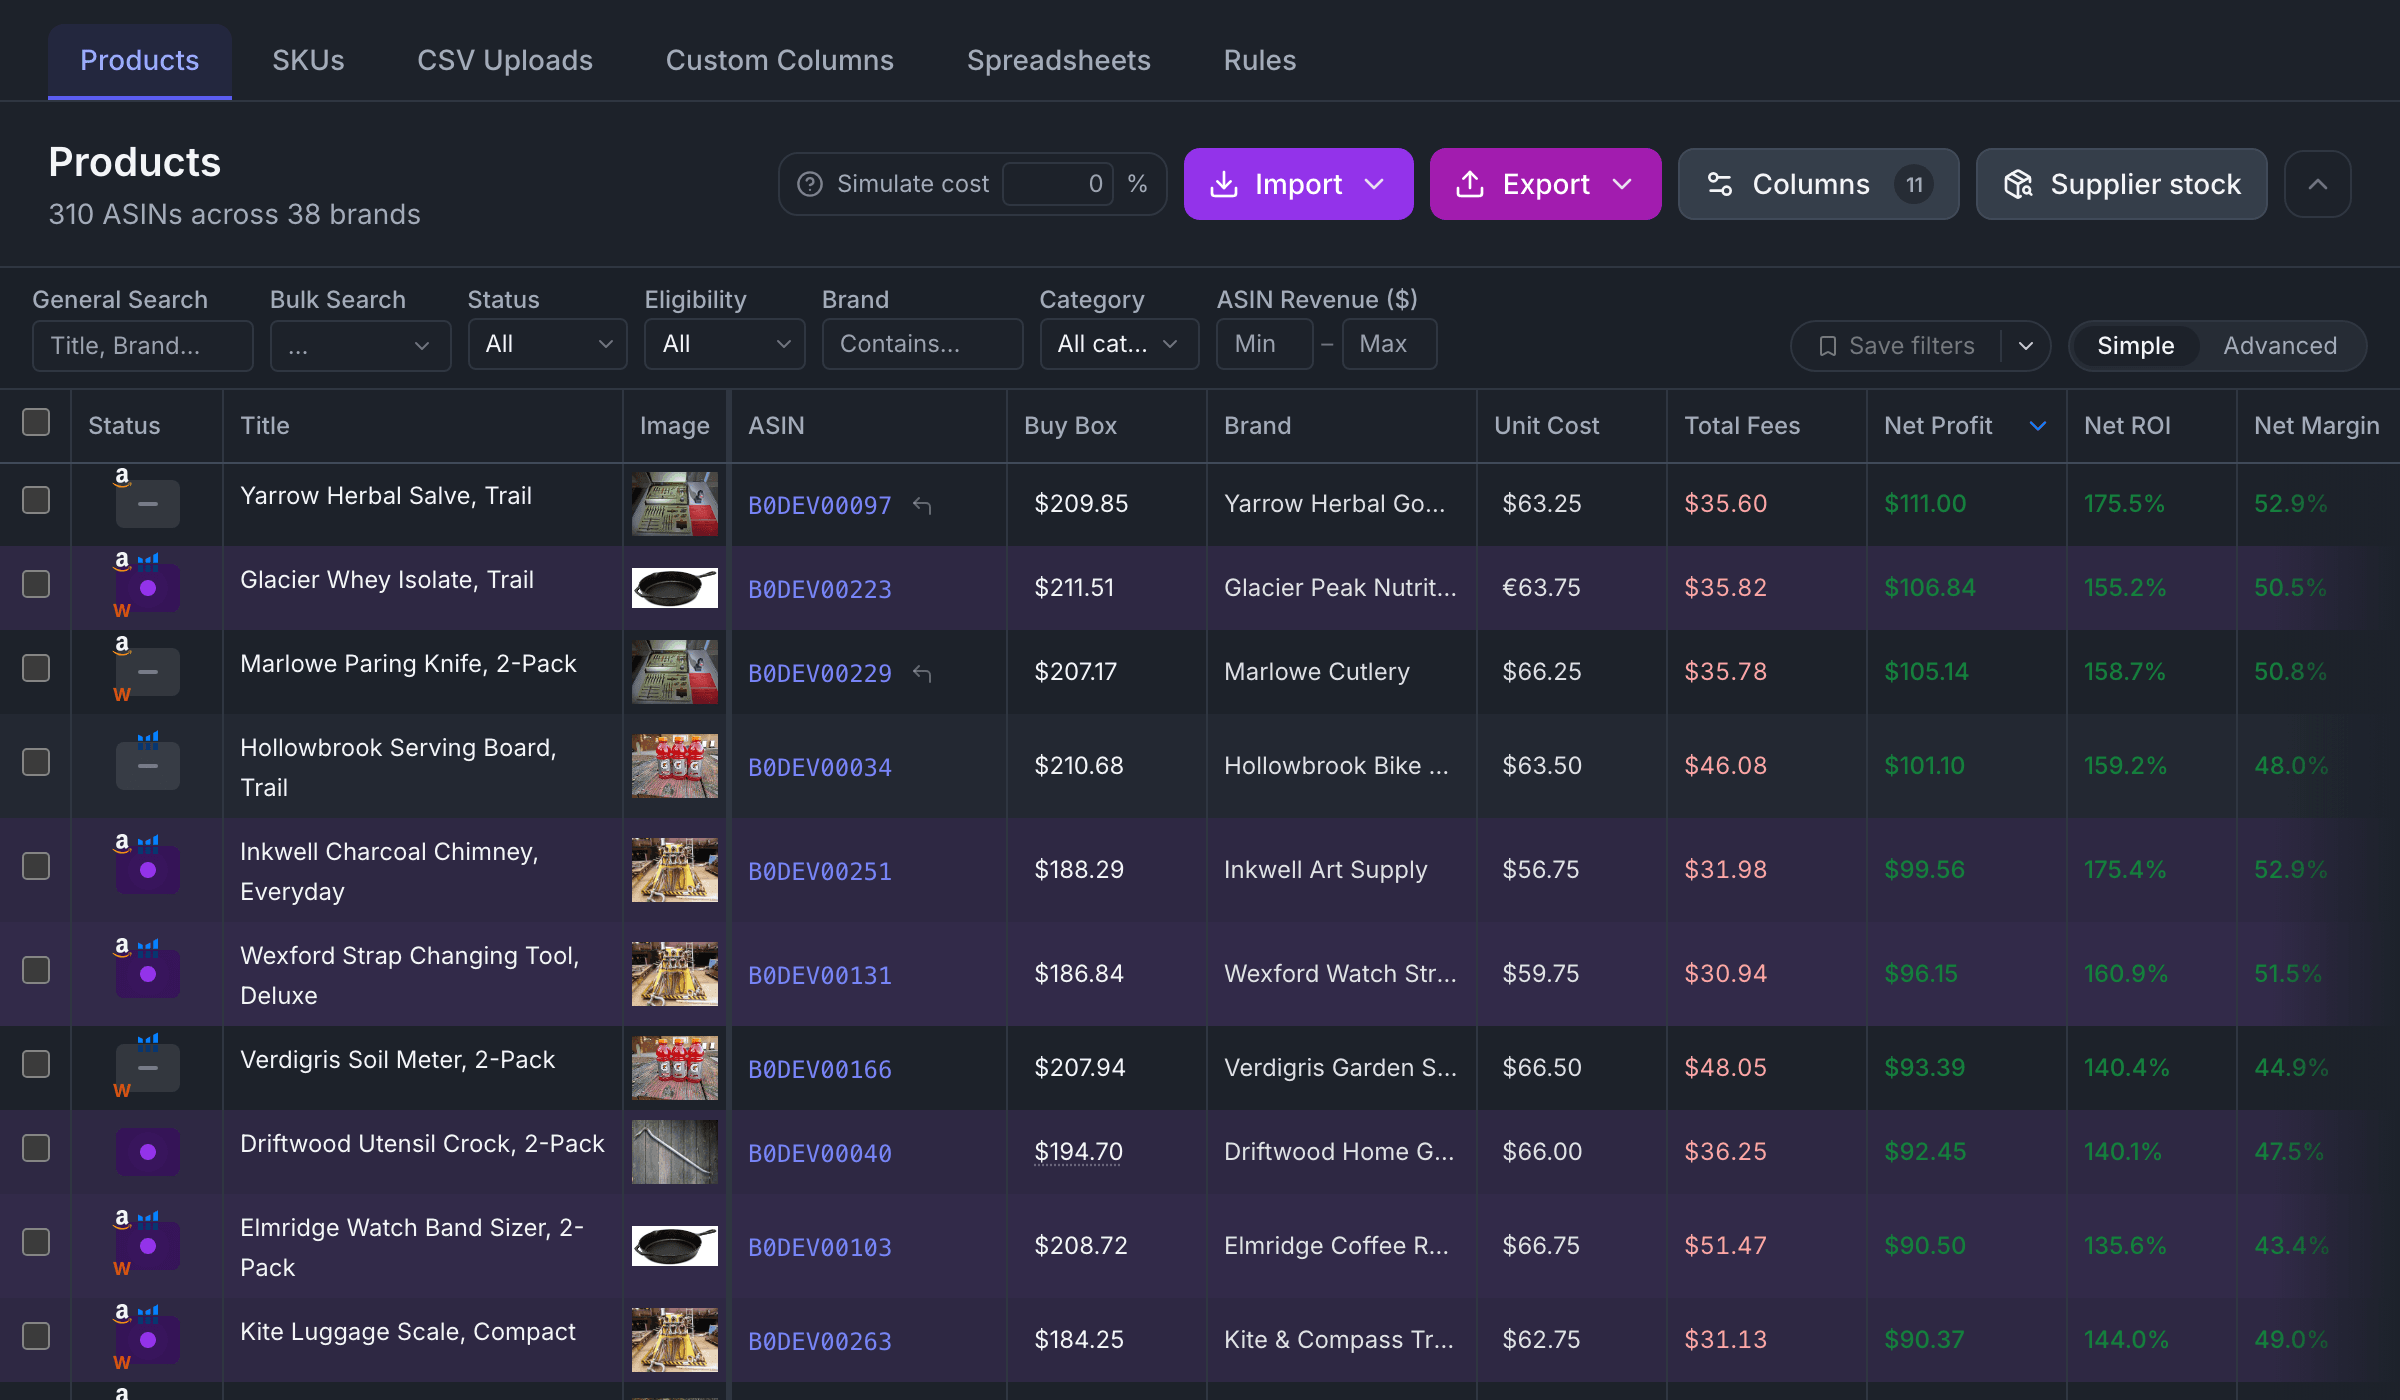This screenshot has width=2400, height=1400.
Task: Click the revert arrow icon beside B0DEV00229
Action: coord(922,674)
